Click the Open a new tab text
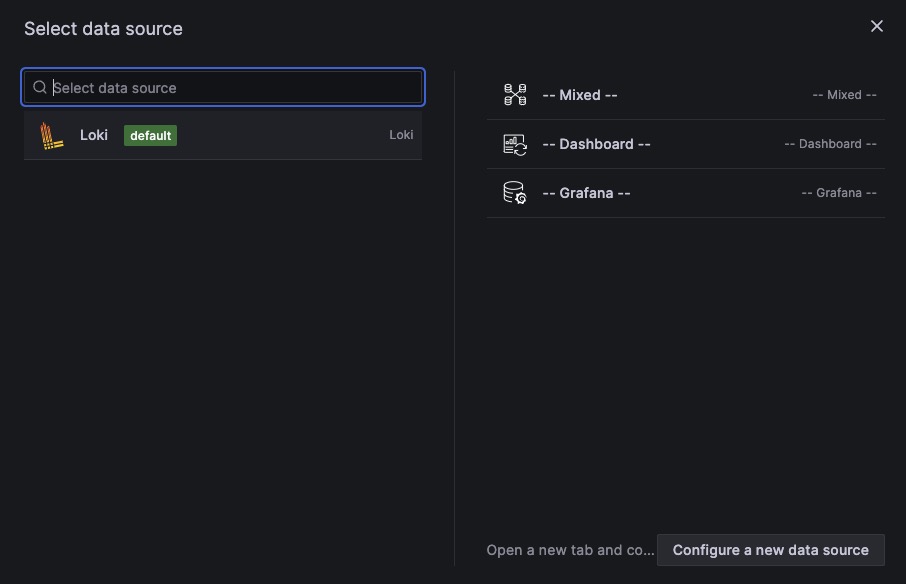The height and width of the screenshot is (584, 906). pos(569,549)
